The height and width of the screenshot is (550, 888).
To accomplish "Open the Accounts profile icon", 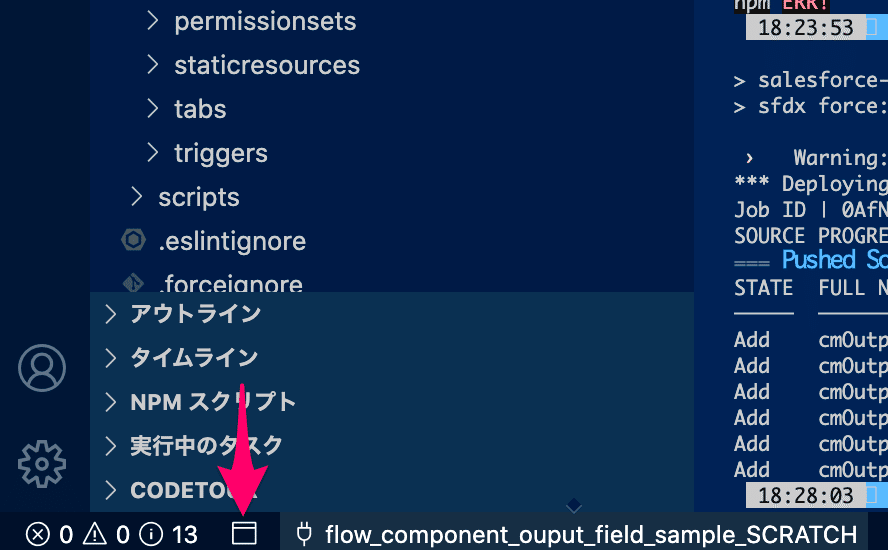I will (42, 368).
